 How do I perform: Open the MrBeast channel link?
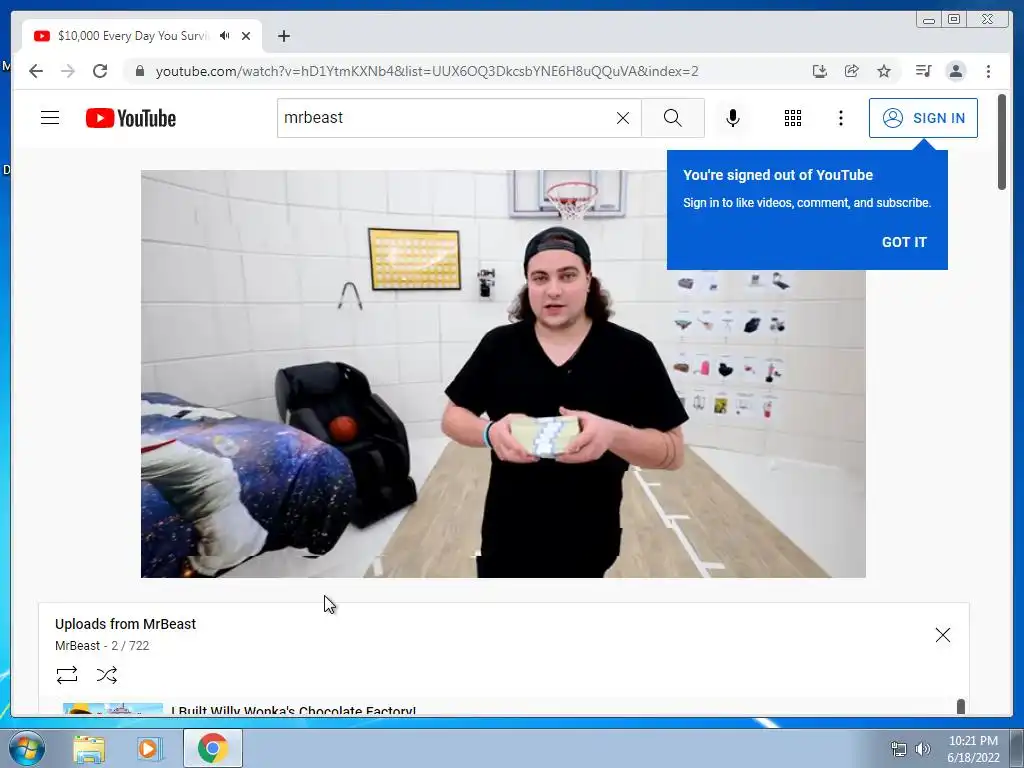click(78, 646)
